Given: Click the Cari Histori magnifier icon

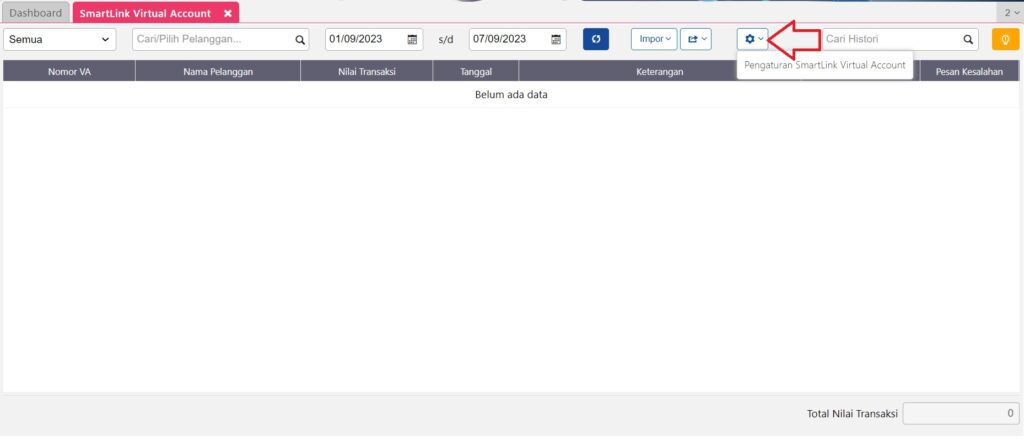Looking at the screenshot, I should pyautogui.click(x=968, y=40).
